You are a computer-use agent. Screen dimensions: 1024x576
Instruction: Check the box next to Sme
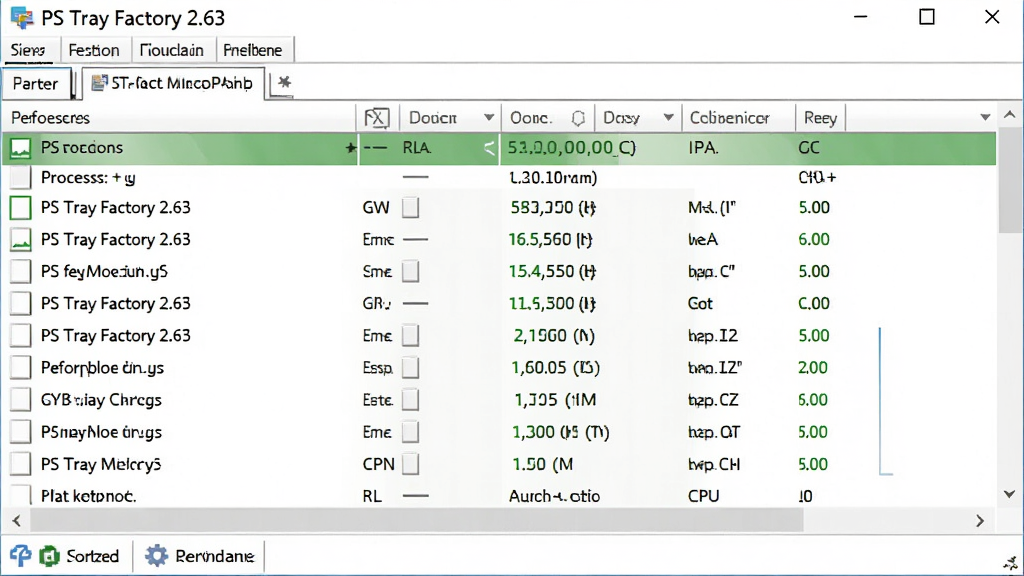411,271
